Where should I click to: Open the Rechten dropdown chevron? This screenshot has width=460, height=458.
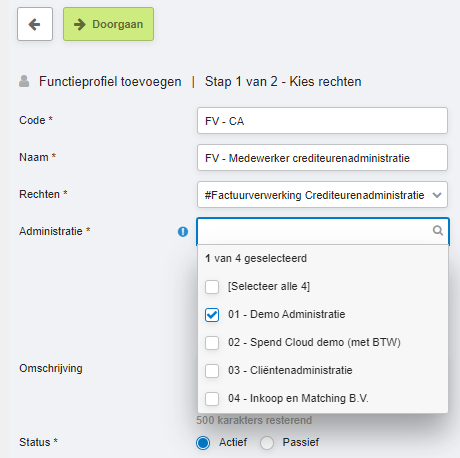click(x=437, y=195)
